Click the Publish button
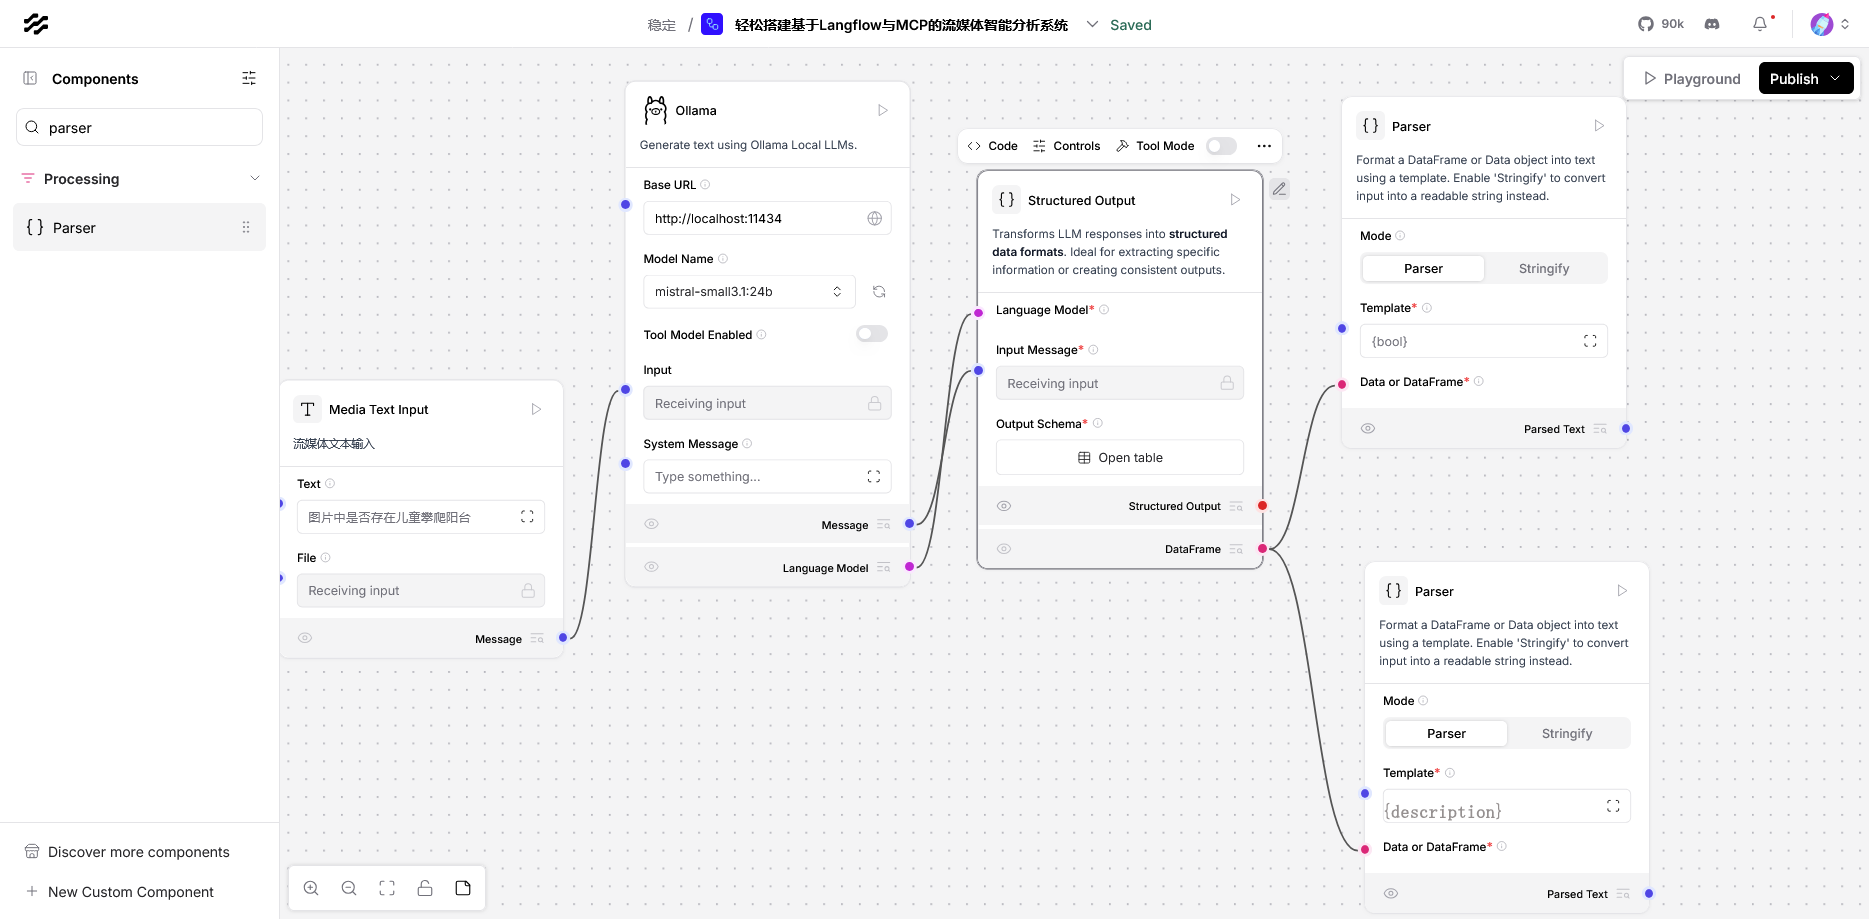1869x919 pixels. [x=1806, y=78]
